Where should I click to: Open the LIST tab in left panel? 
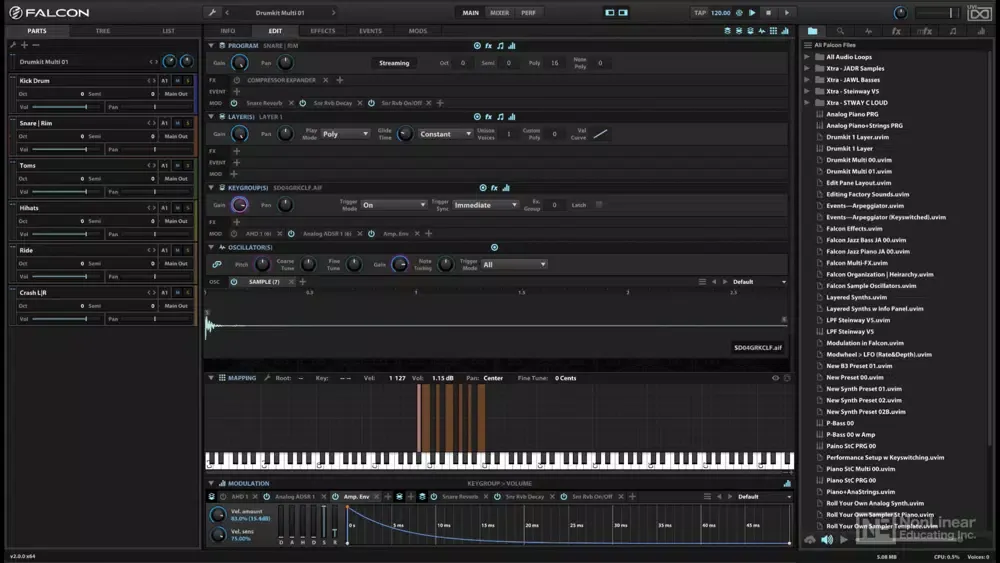168,31
